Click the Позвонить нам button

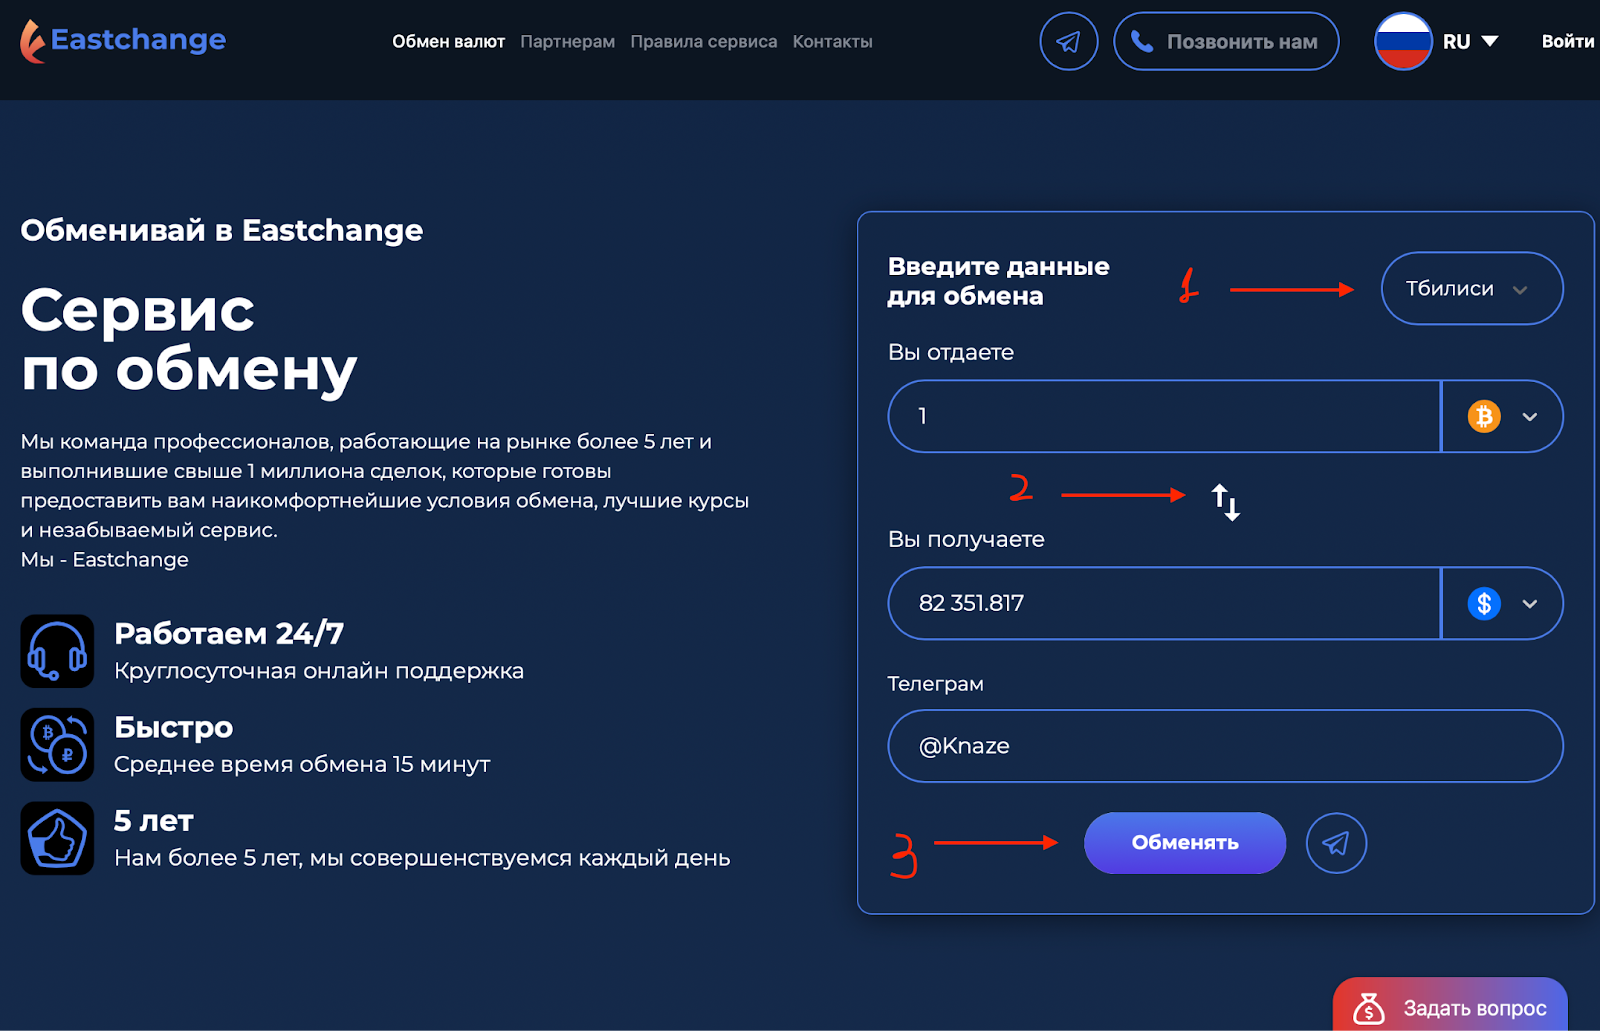(x=1226, y=41)
